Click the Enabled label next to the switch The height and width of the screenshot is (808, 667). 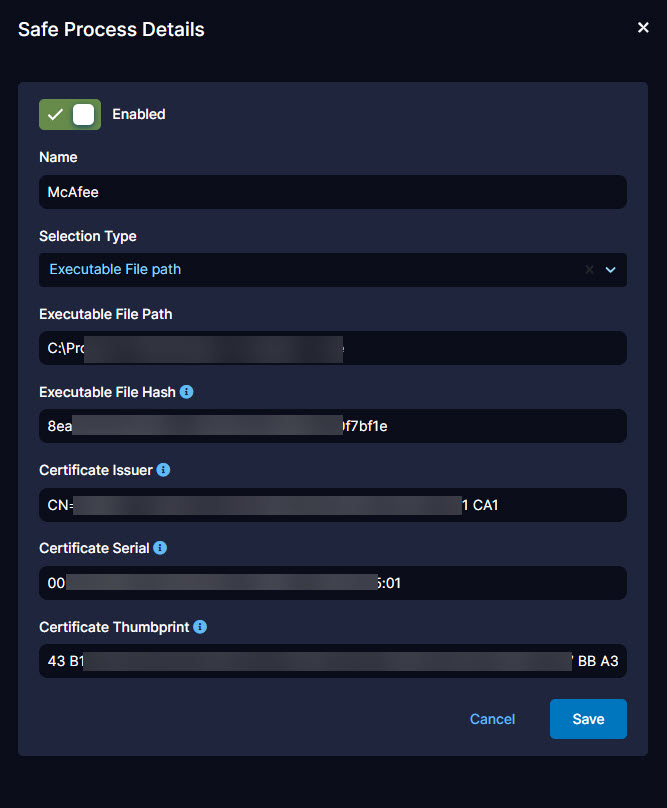tap(138, 114)
